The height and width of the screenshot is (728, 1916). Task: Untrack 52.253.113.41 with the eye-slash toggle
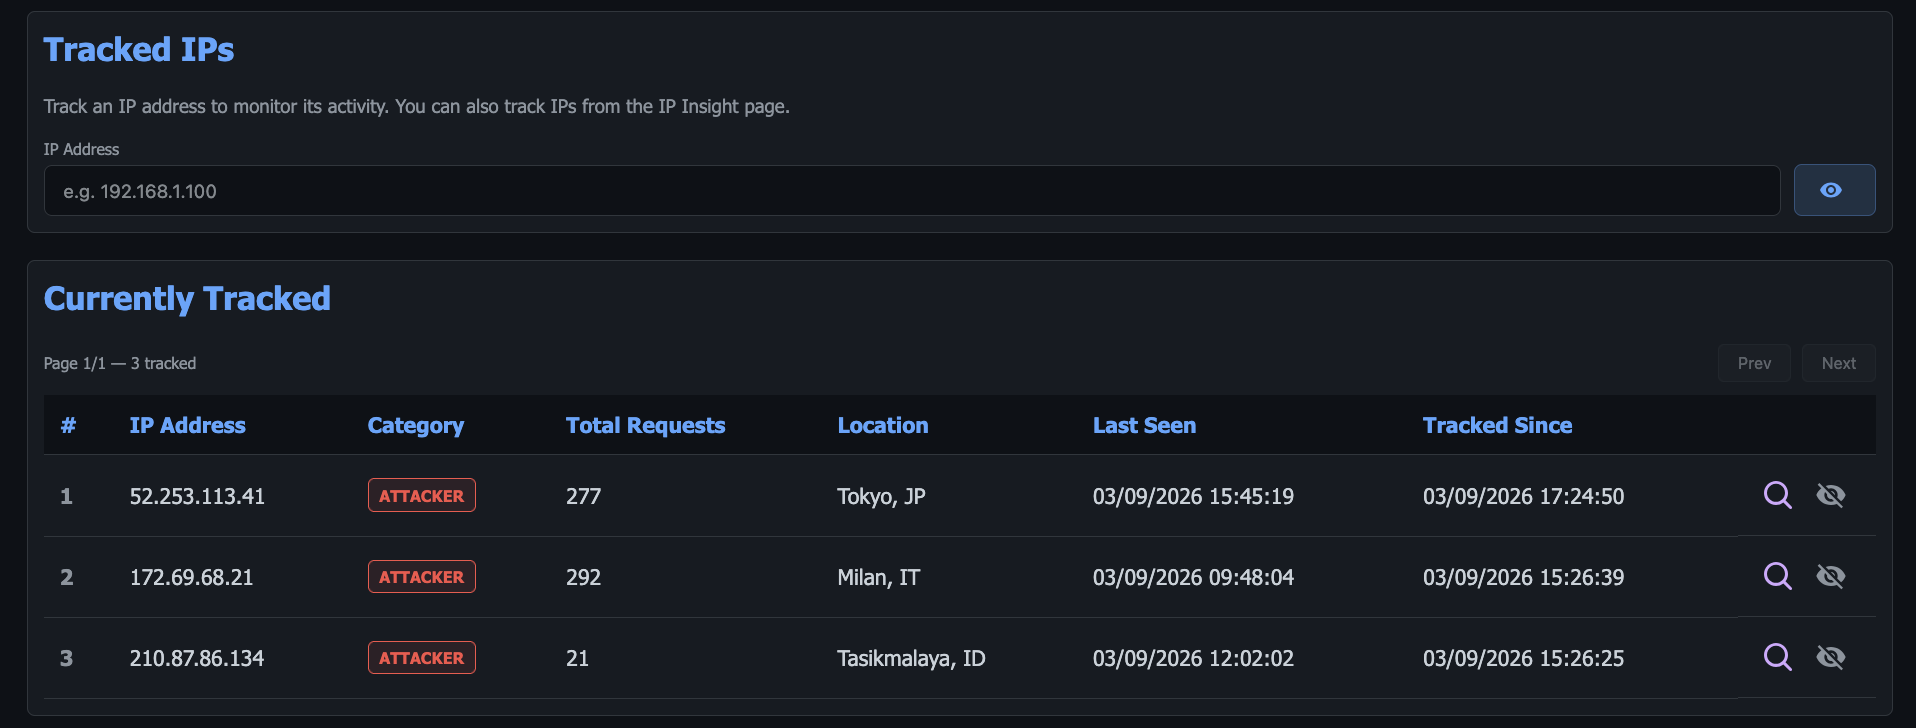(1832, 495)
